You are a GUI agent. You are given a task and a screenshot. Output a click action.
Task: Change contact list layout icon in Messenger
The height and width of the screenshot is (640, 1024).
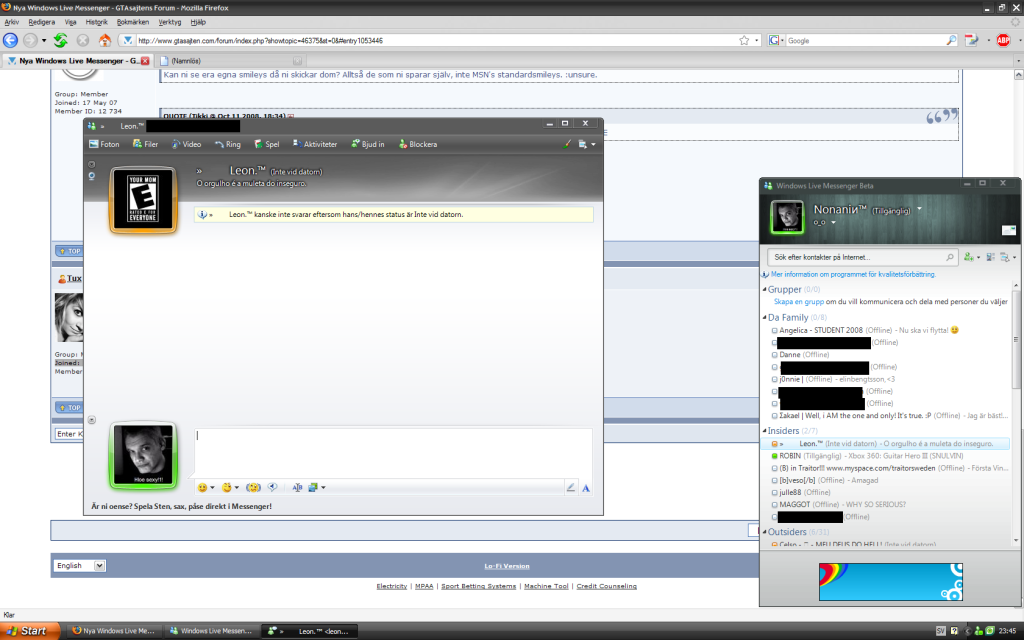[991, 257]
